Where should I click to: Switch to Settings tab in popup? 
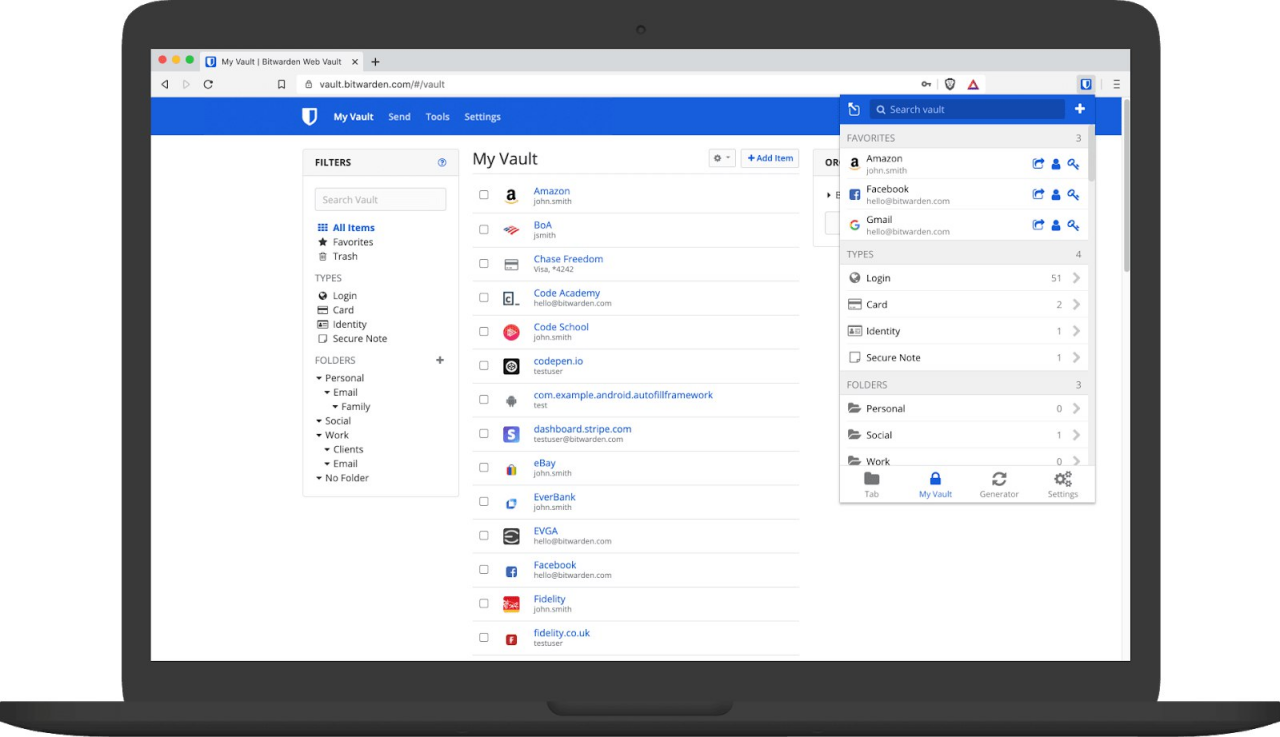click(1063, 484)
